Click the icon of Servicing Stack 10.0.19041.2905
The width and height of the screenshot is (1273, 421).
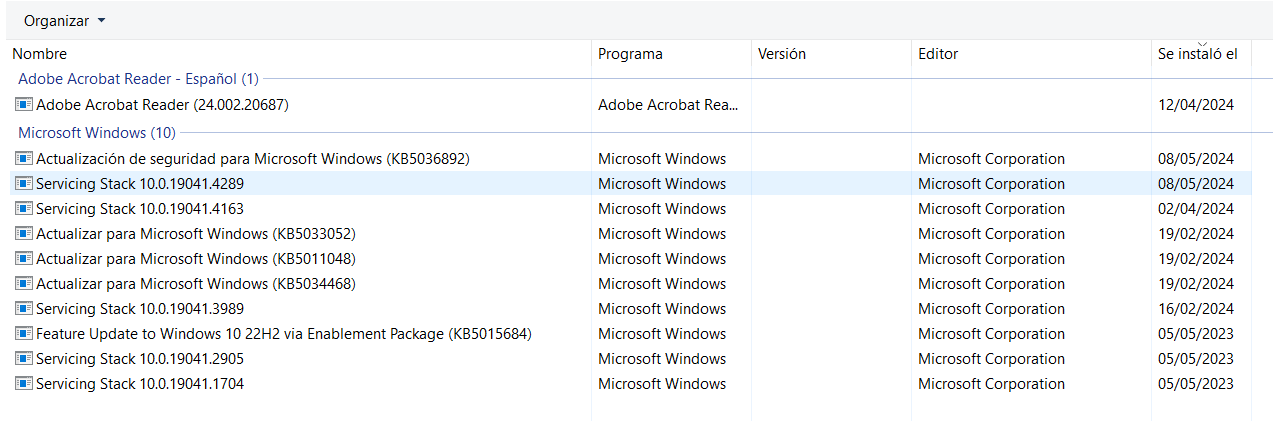coord(24,359)
